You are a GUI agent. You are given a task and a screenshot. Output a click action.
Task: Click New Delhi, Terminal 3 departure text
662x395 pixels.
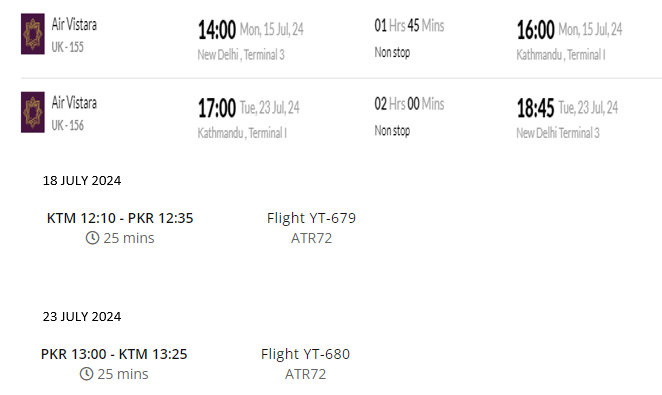point(241,55)
